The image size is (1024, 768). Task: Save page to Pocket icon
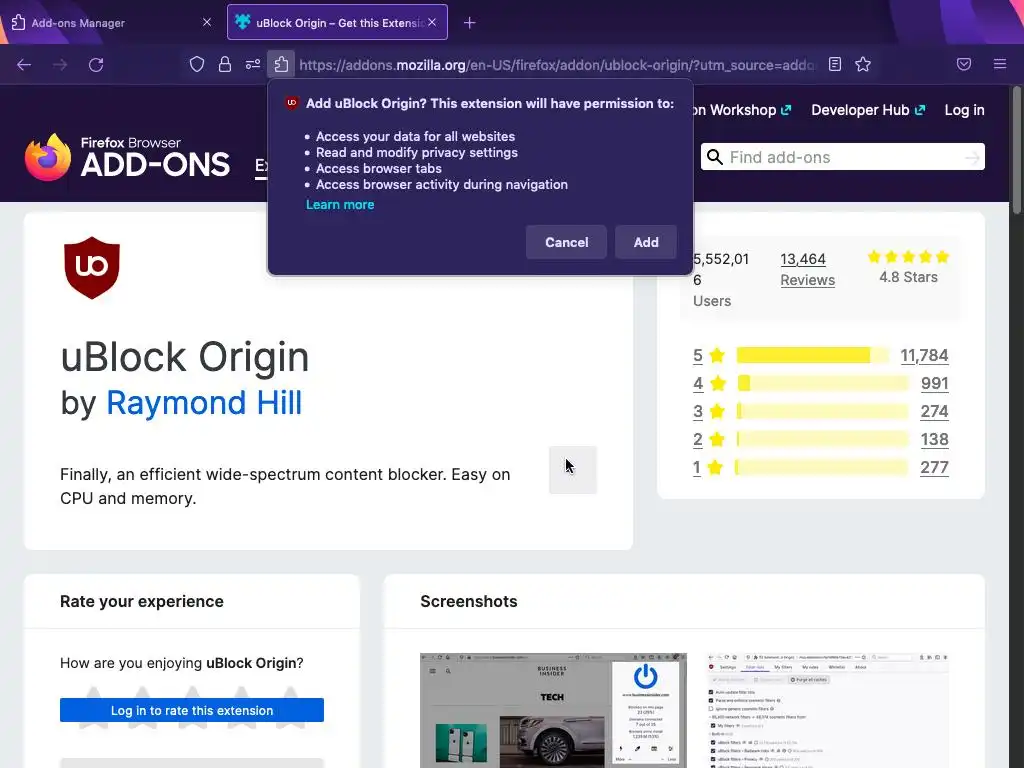coord(964,64)
